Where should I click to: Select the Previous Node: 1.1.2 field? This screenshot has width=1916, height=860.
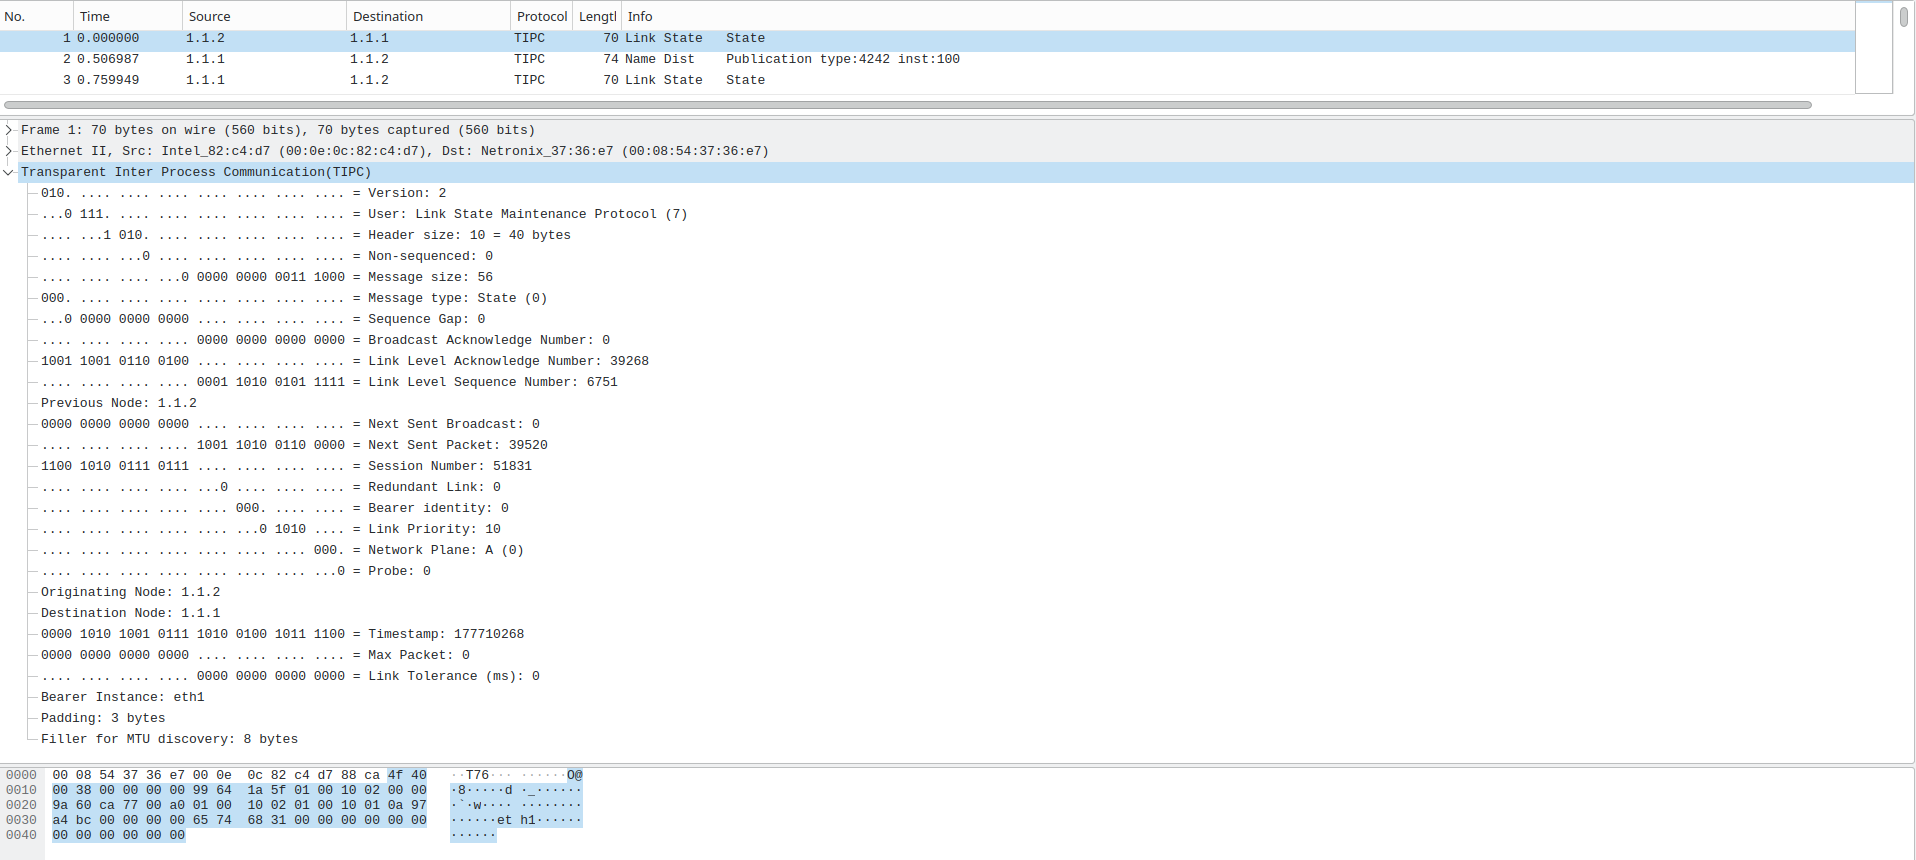coord(119,403)
